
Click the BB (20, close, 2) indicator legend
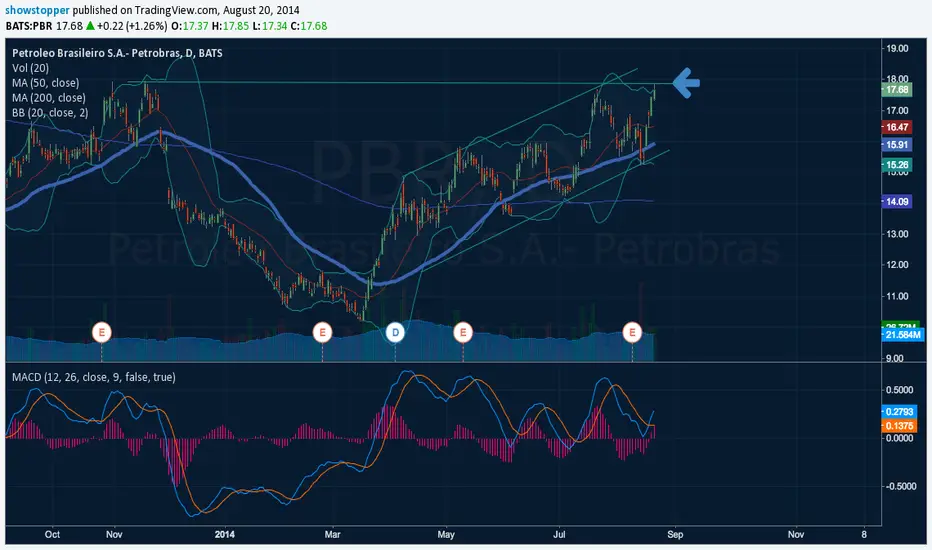pyautogui.click(x=50, y=113)
